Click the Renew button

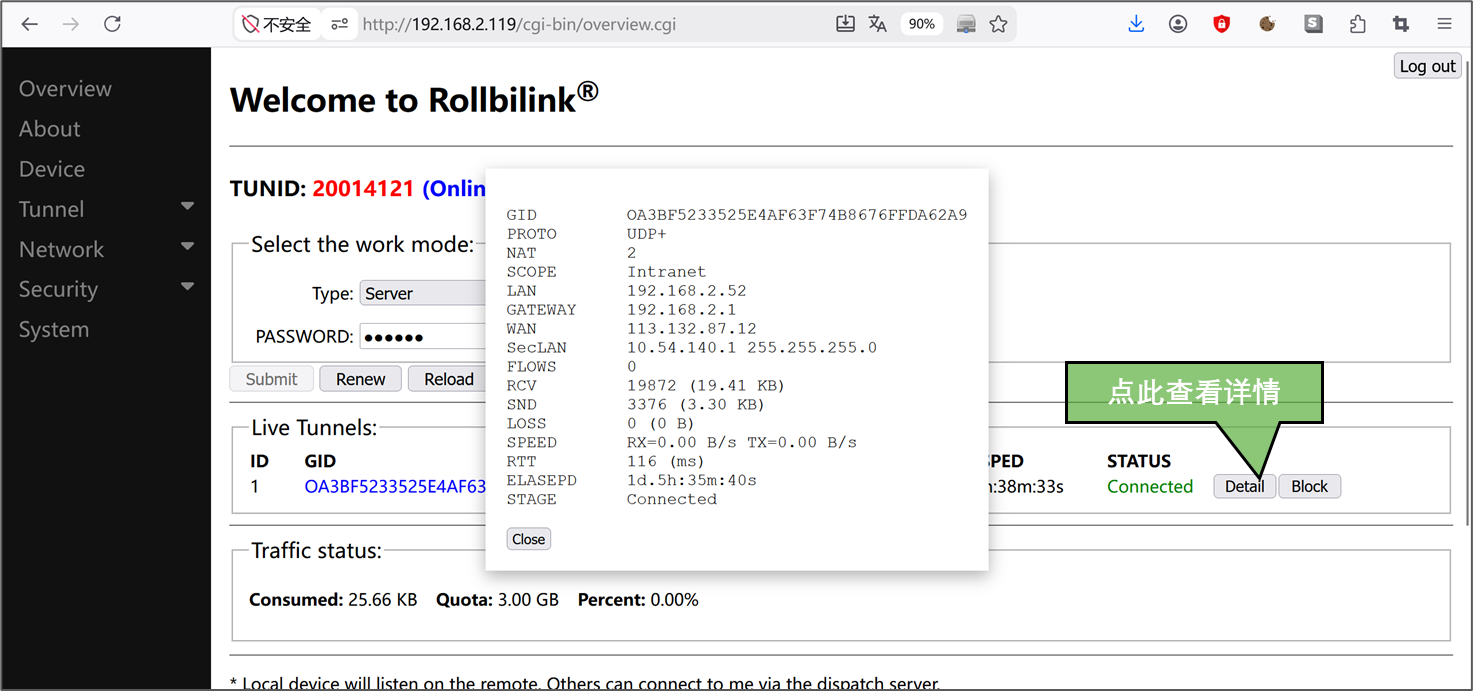360,379
